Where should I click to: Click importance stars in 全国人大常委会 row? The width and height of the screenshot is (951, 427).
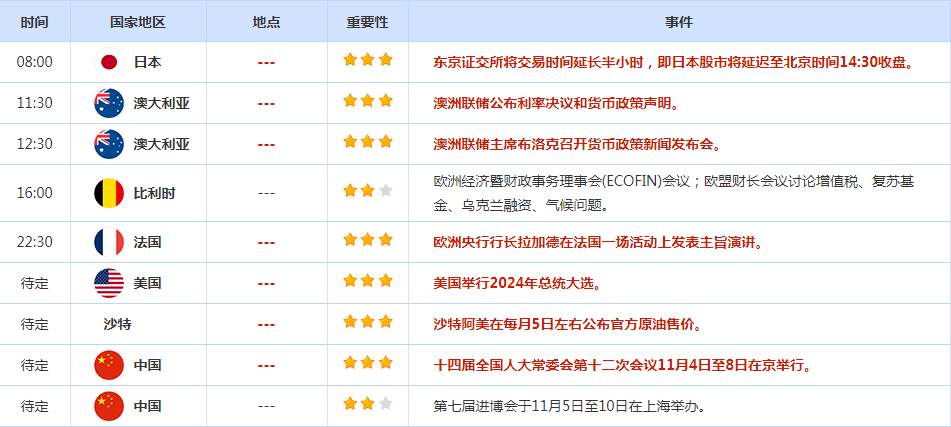coord(368,363)
